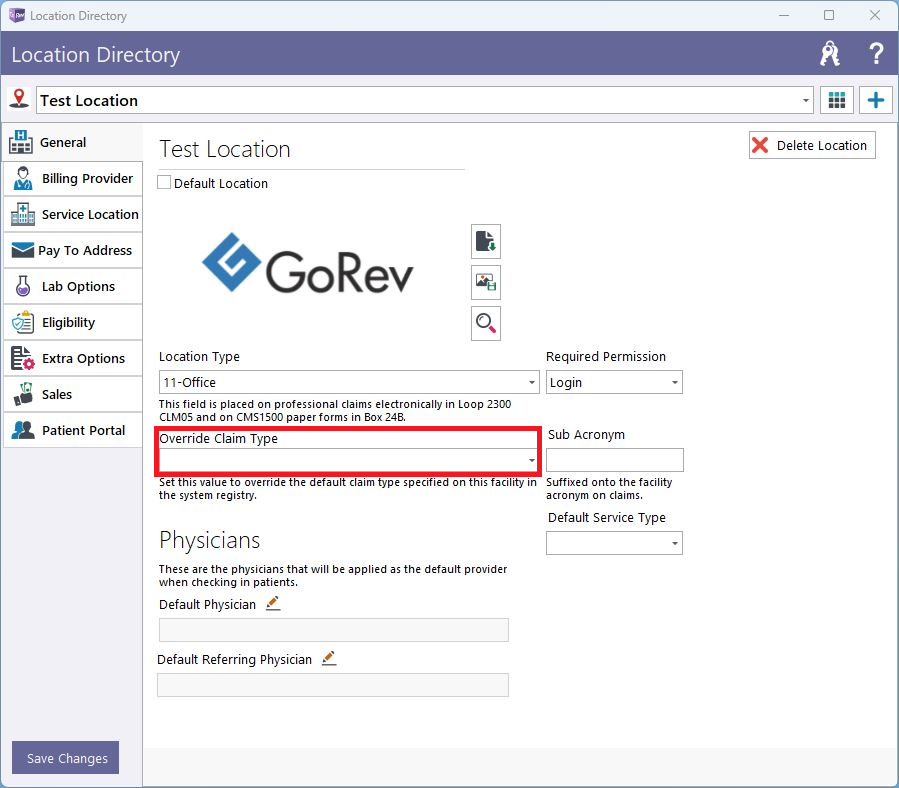Go to the Pay To Address tab
899x788 pixels.
73,251
